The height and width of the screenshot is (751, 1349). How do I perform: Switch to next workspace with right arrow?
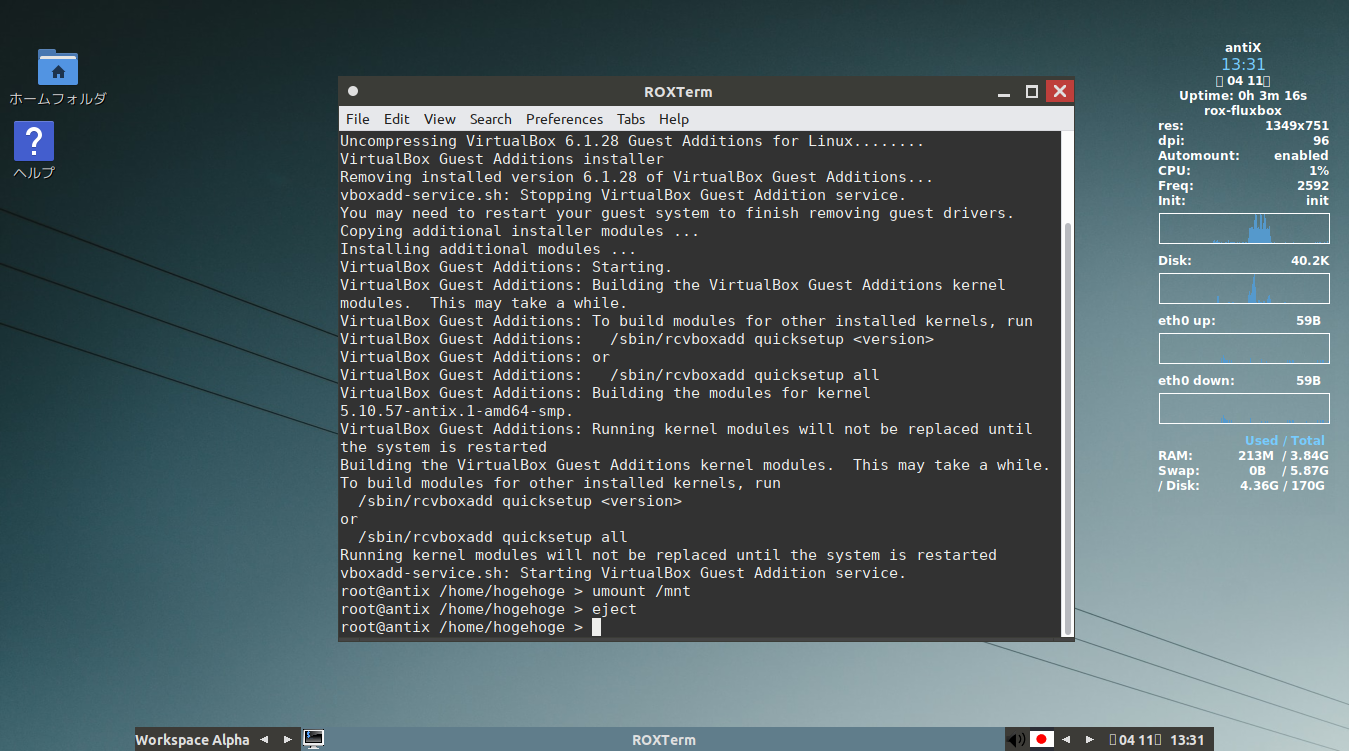pyautogui.click(x=287, y=740)
